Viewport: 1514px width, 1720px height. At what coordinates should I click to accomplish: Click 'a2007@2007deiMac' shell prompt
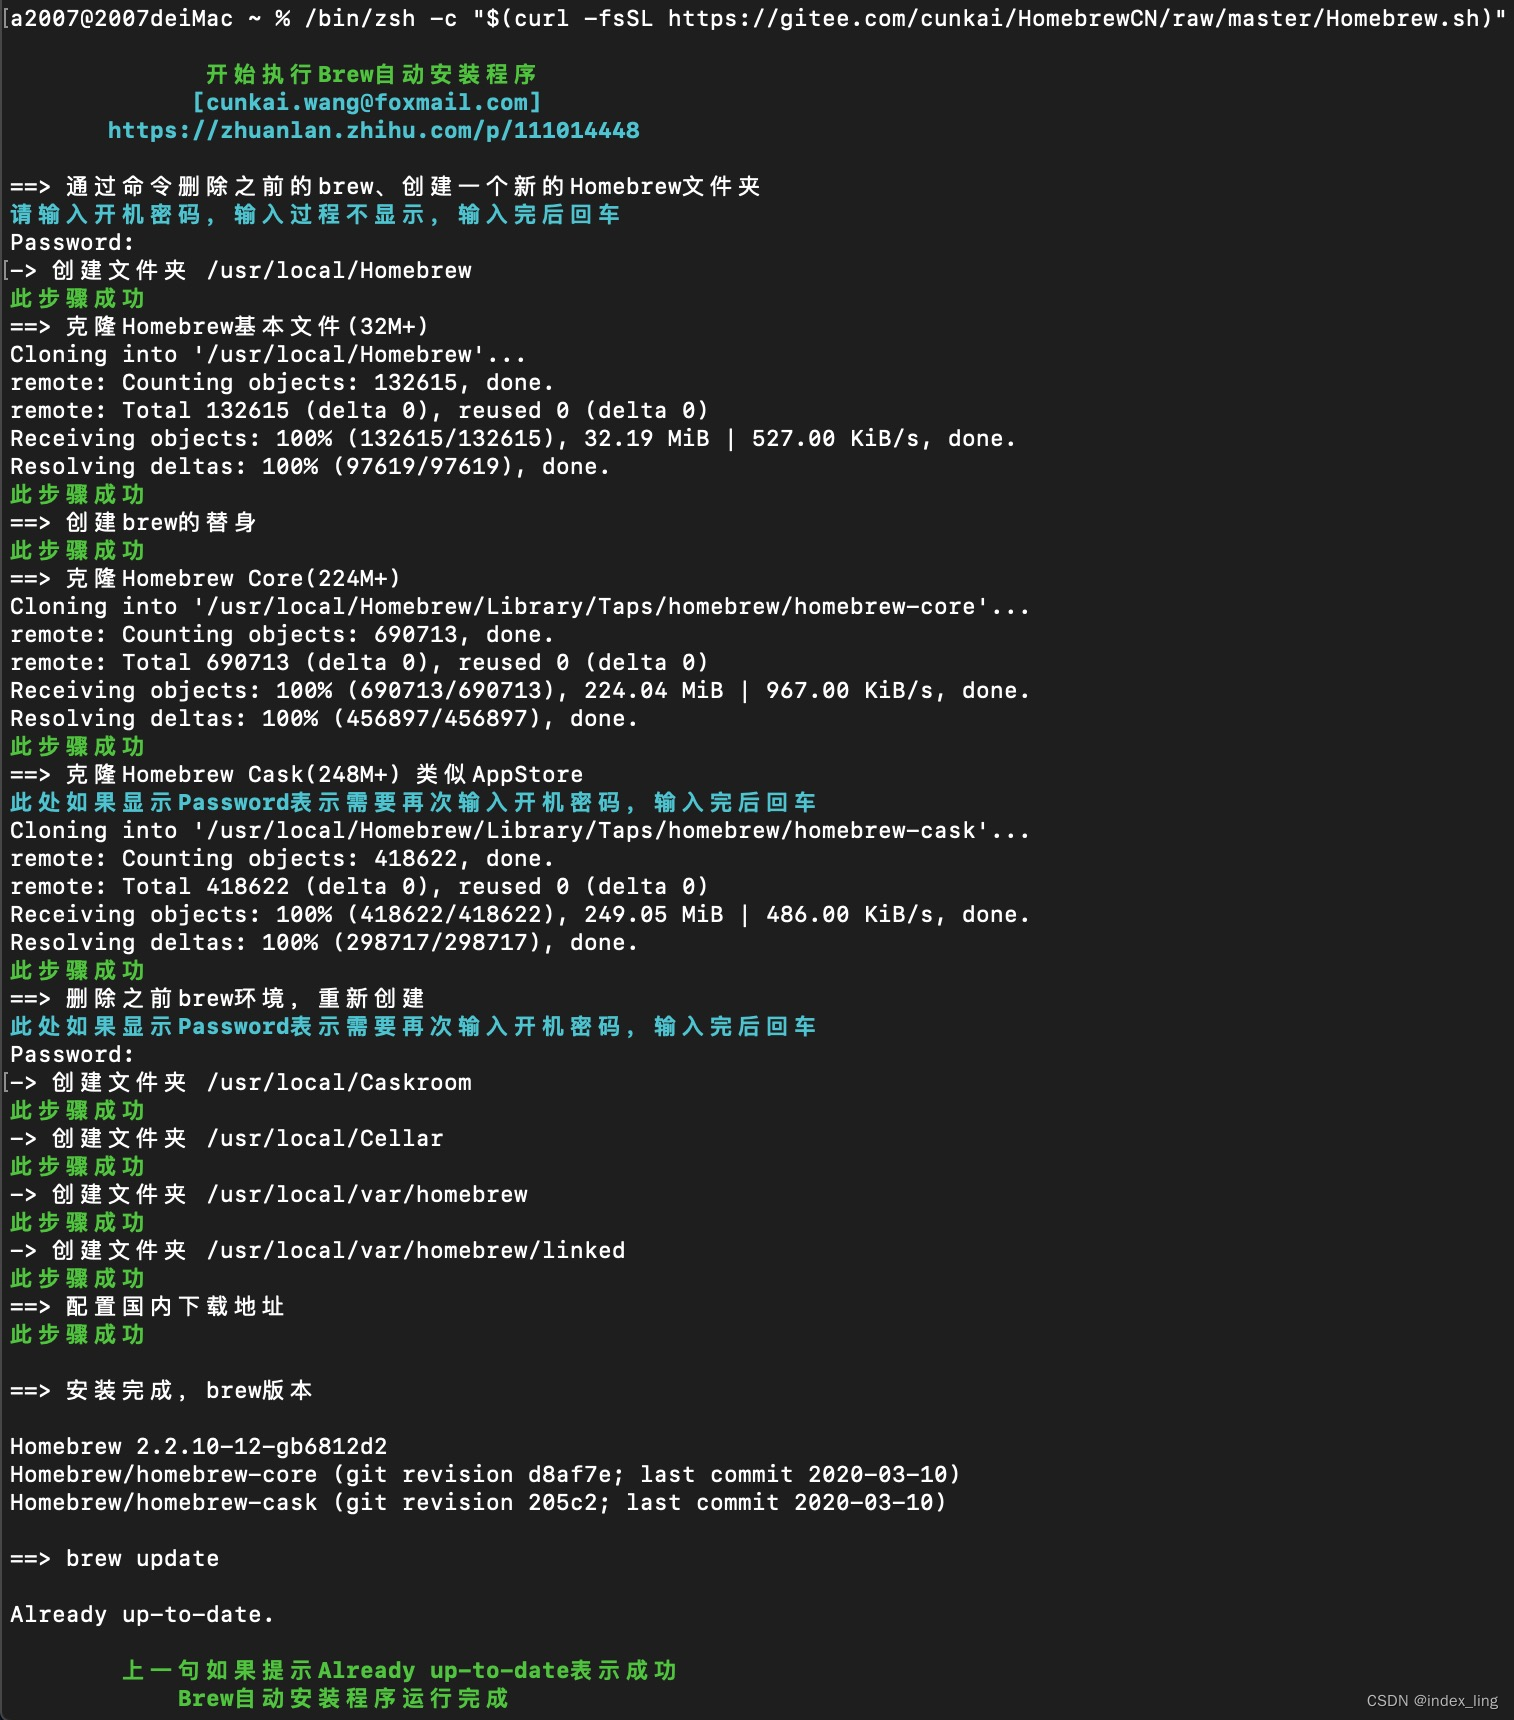click(121, 18)
